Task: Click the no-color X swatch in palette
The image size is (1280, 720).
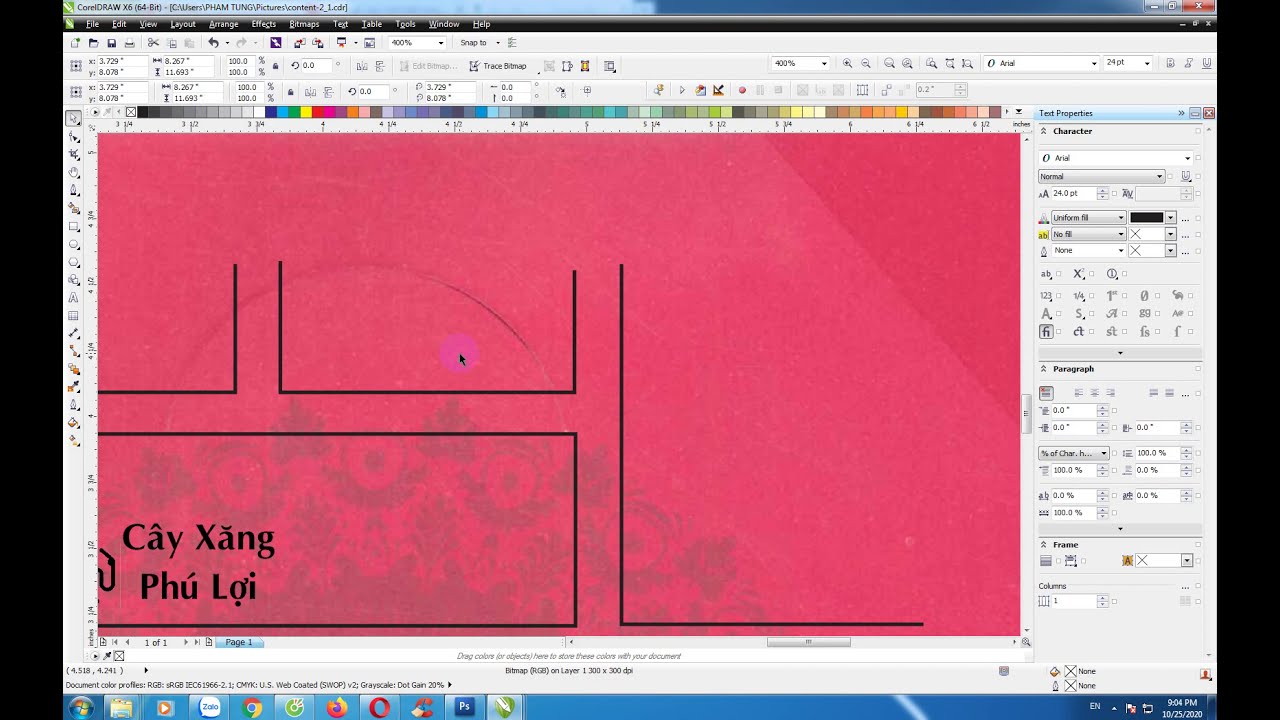Action: pyautogui.click(x=130, y=112)
